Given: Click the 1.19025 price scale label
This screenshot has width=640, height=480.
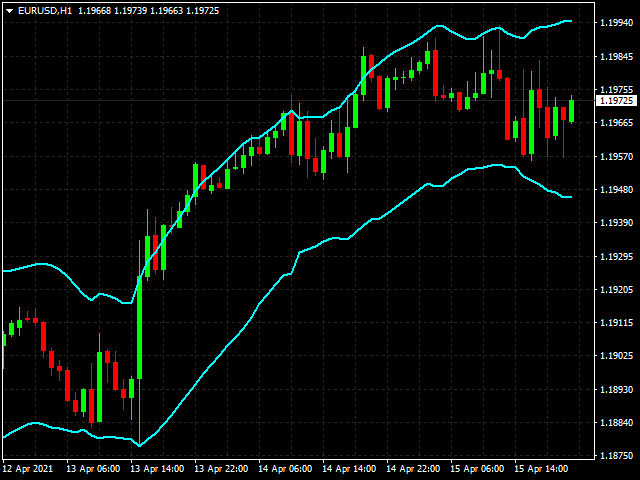Looking at the screenshot, I should (x=616, y=356).
